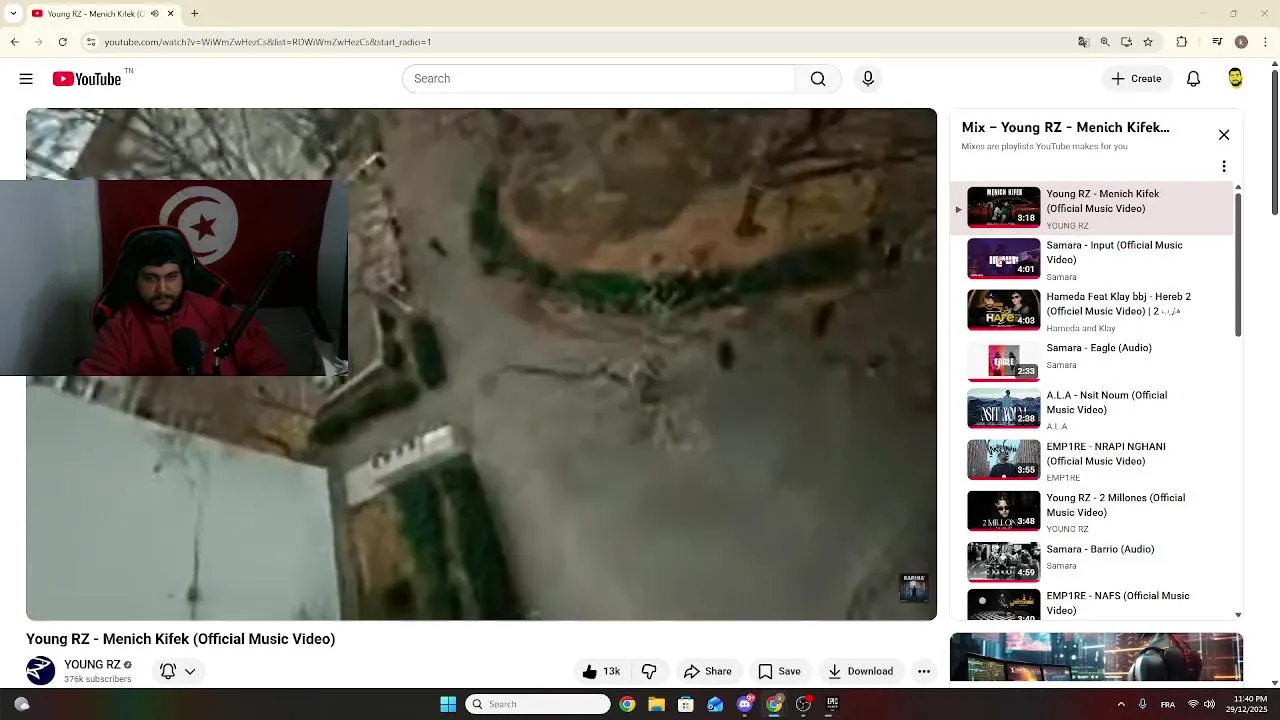Play Samara - Input from the mix
The width and height of the screenshot is (1280, 720).
pos(1093,260)
